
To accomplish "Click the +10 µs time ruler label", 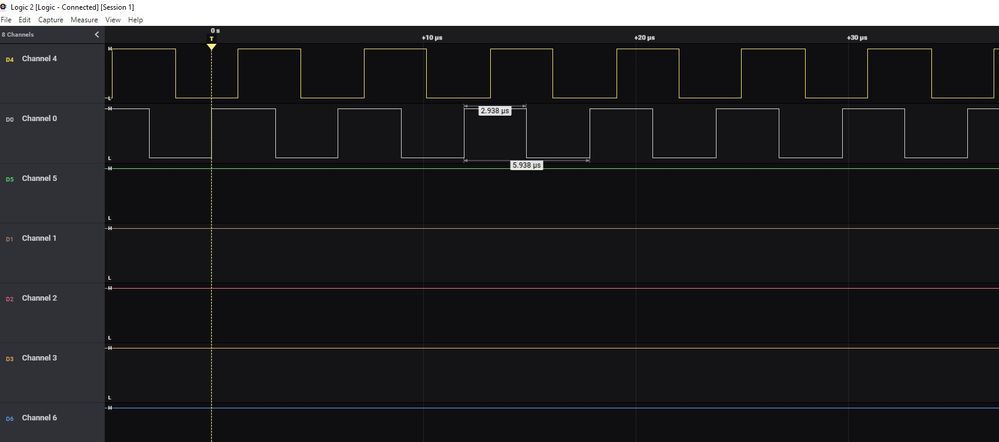I will [x=432, y=38].
